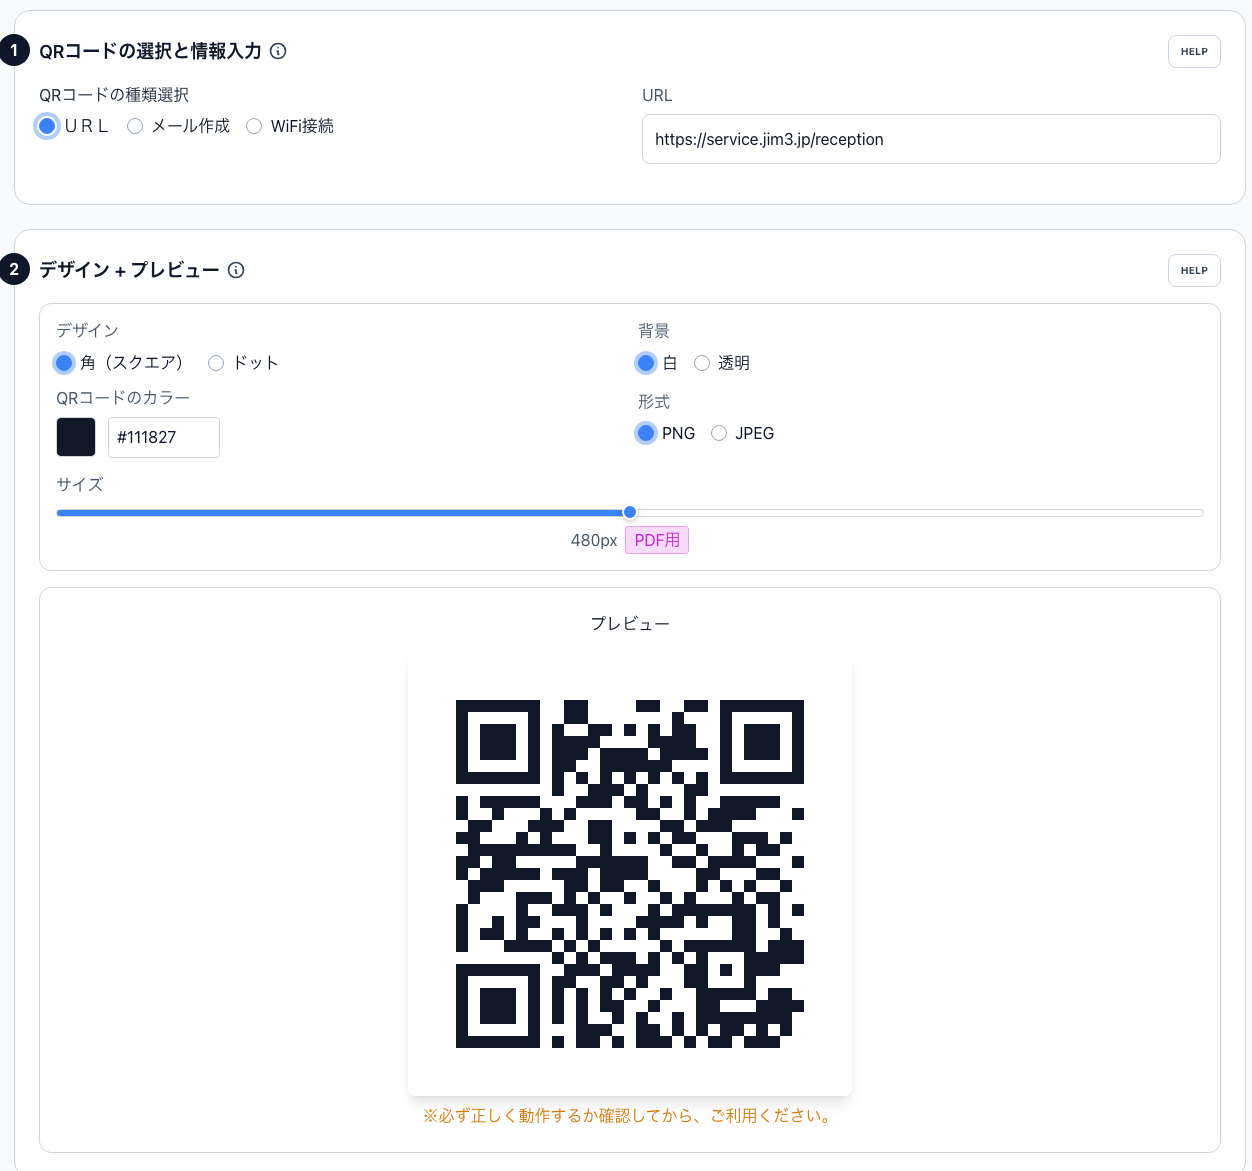The image size is (1252, 1171).
Task: Select the WiFi接続 radio option
Action: (x=254, y=126)
